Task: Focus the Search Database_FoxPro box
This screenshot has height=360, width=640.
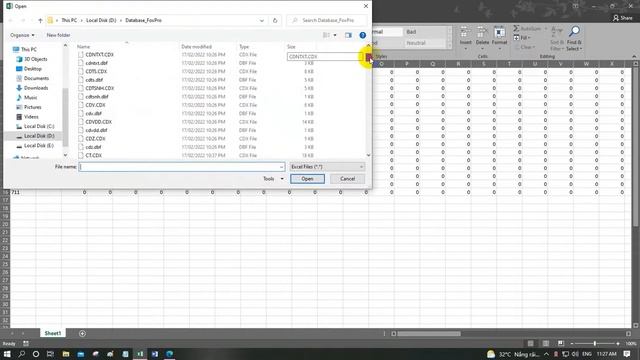Action: pos(327,20)
